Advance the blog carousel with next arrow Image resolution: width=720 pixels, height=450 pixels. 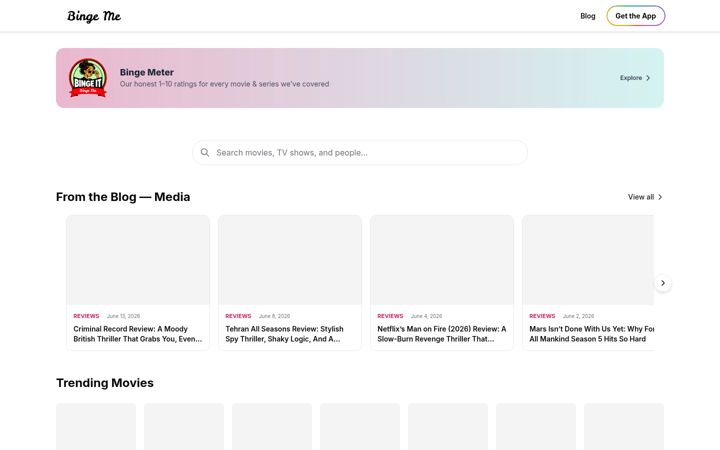click(x=663, y=283)
